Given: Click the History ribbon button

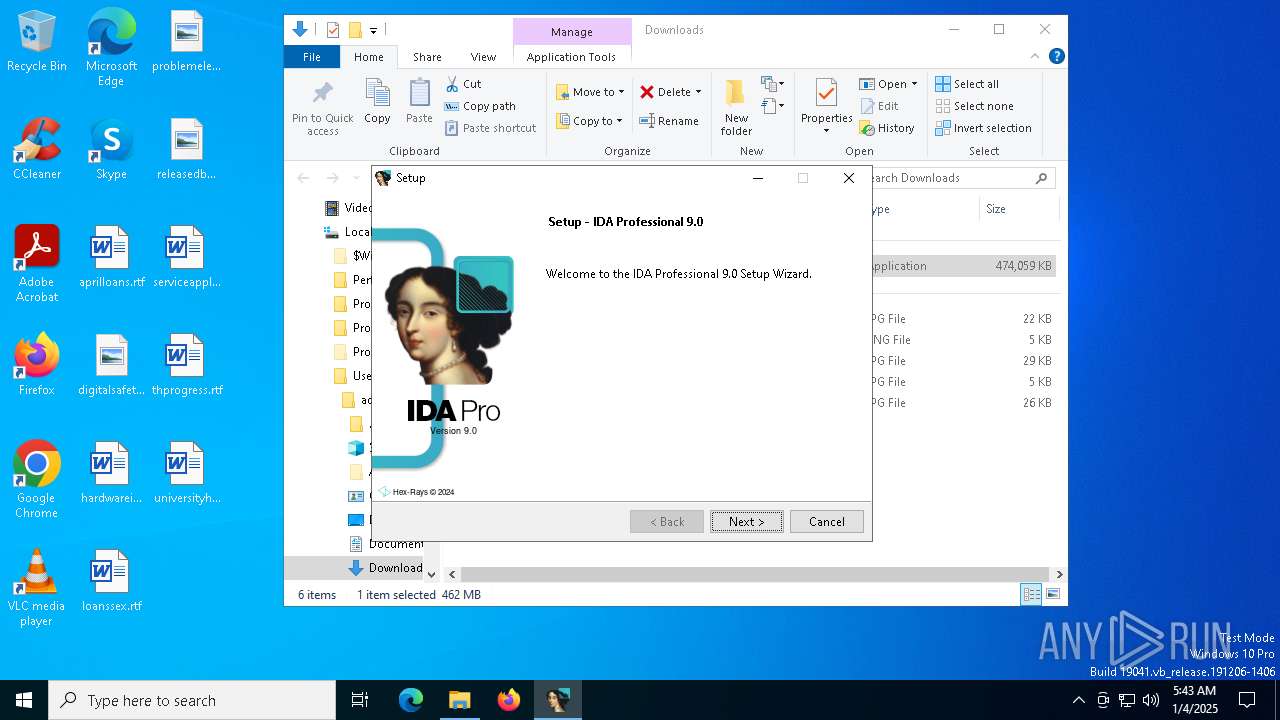Looking at the screenshot, I should 887,128.
